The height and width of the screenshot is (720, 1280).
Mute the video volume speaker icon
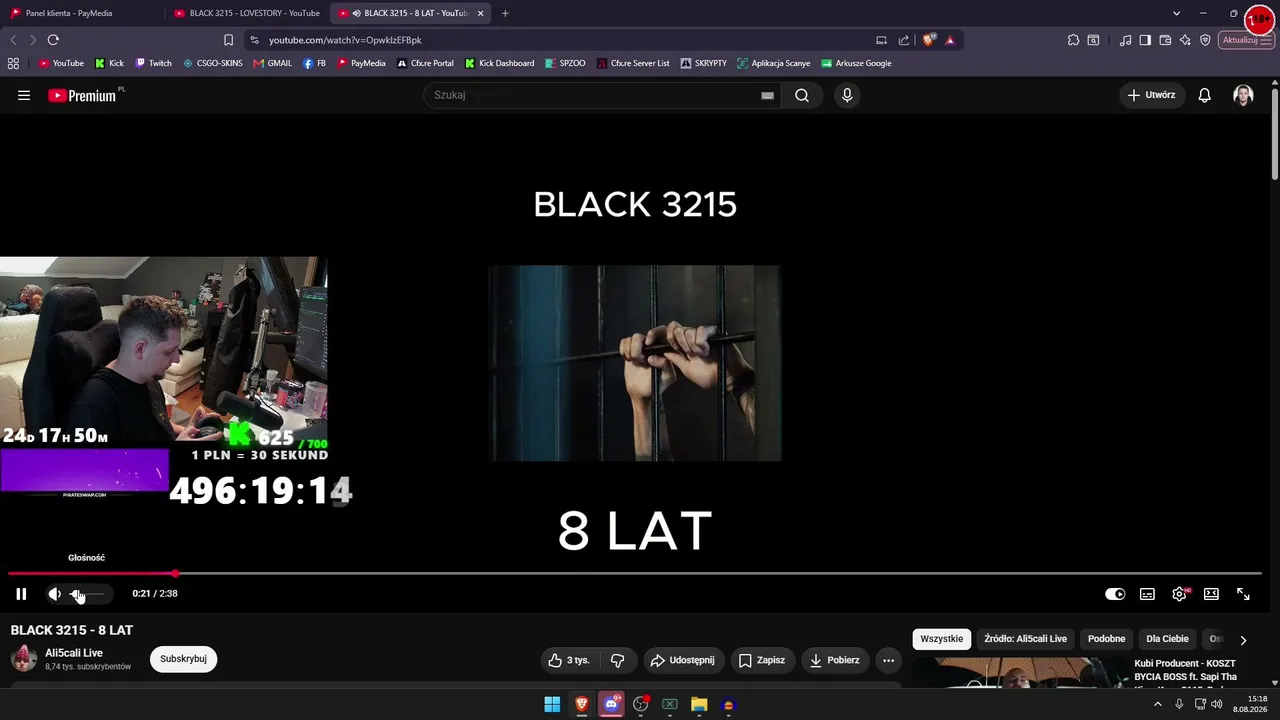(x=54, y=594)
